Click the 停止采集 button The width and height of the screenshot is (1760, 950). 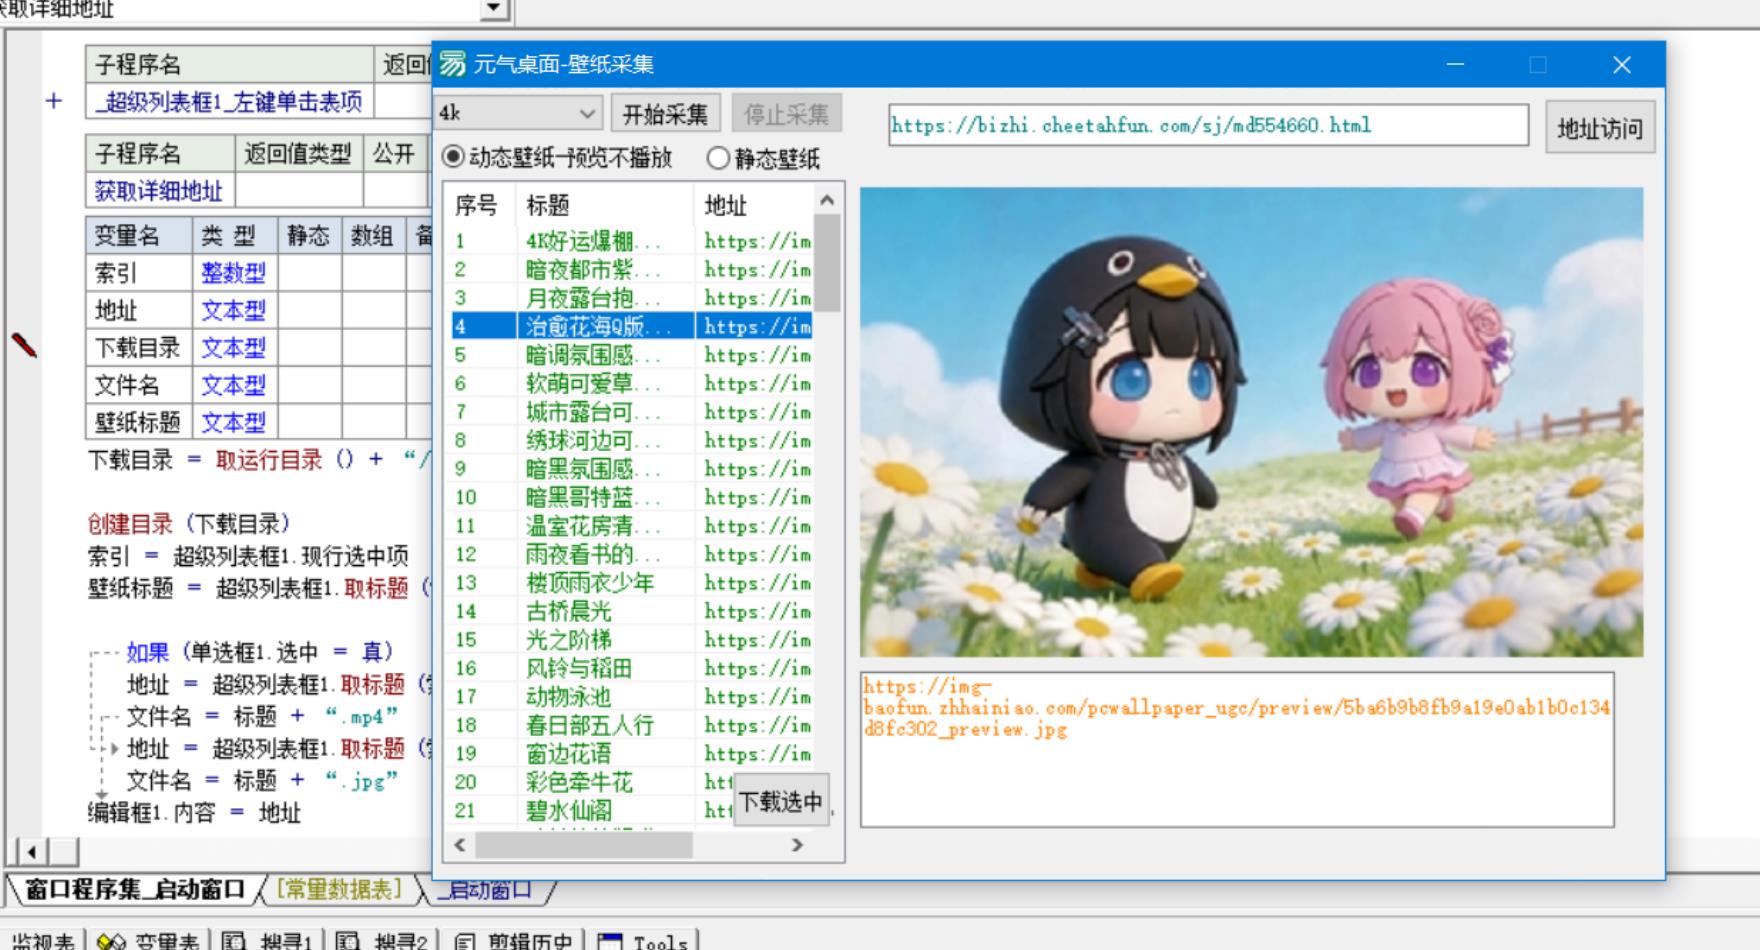tap(786, 114)
